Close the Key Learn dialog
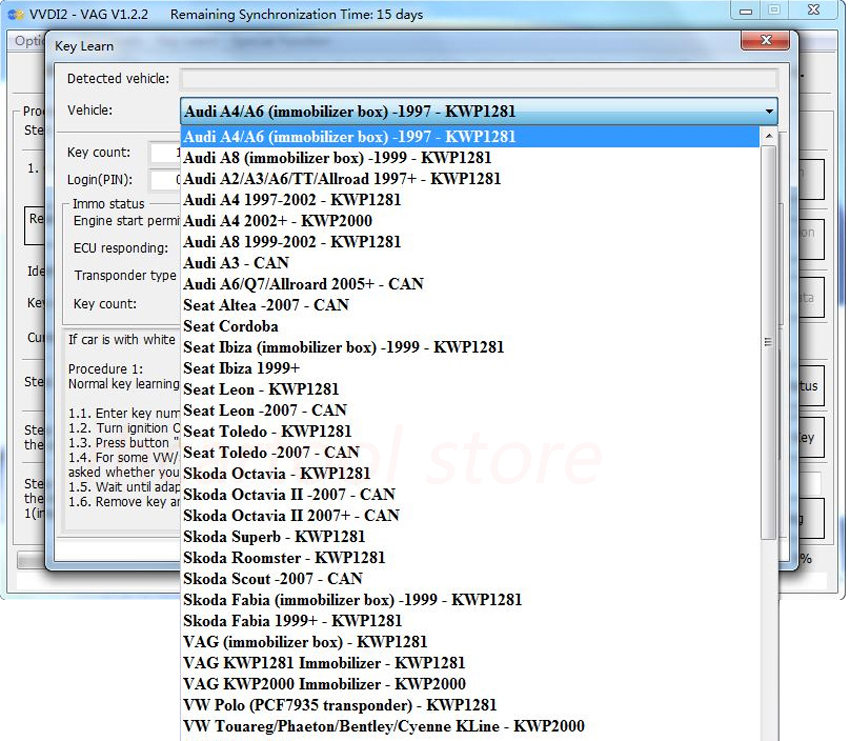 [x=765, y=40]
